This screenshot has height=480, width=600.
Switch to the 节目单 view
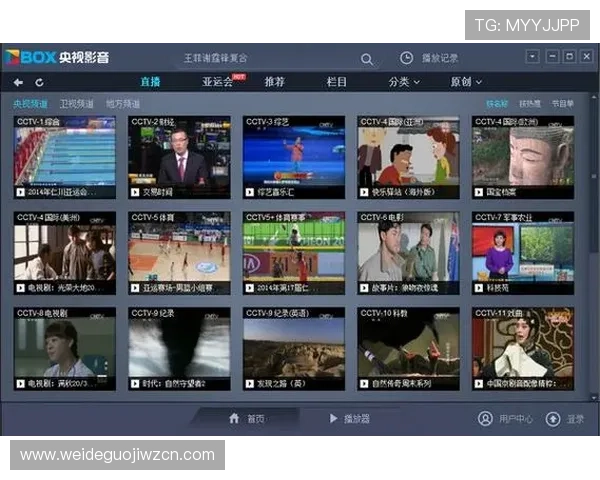562,104
